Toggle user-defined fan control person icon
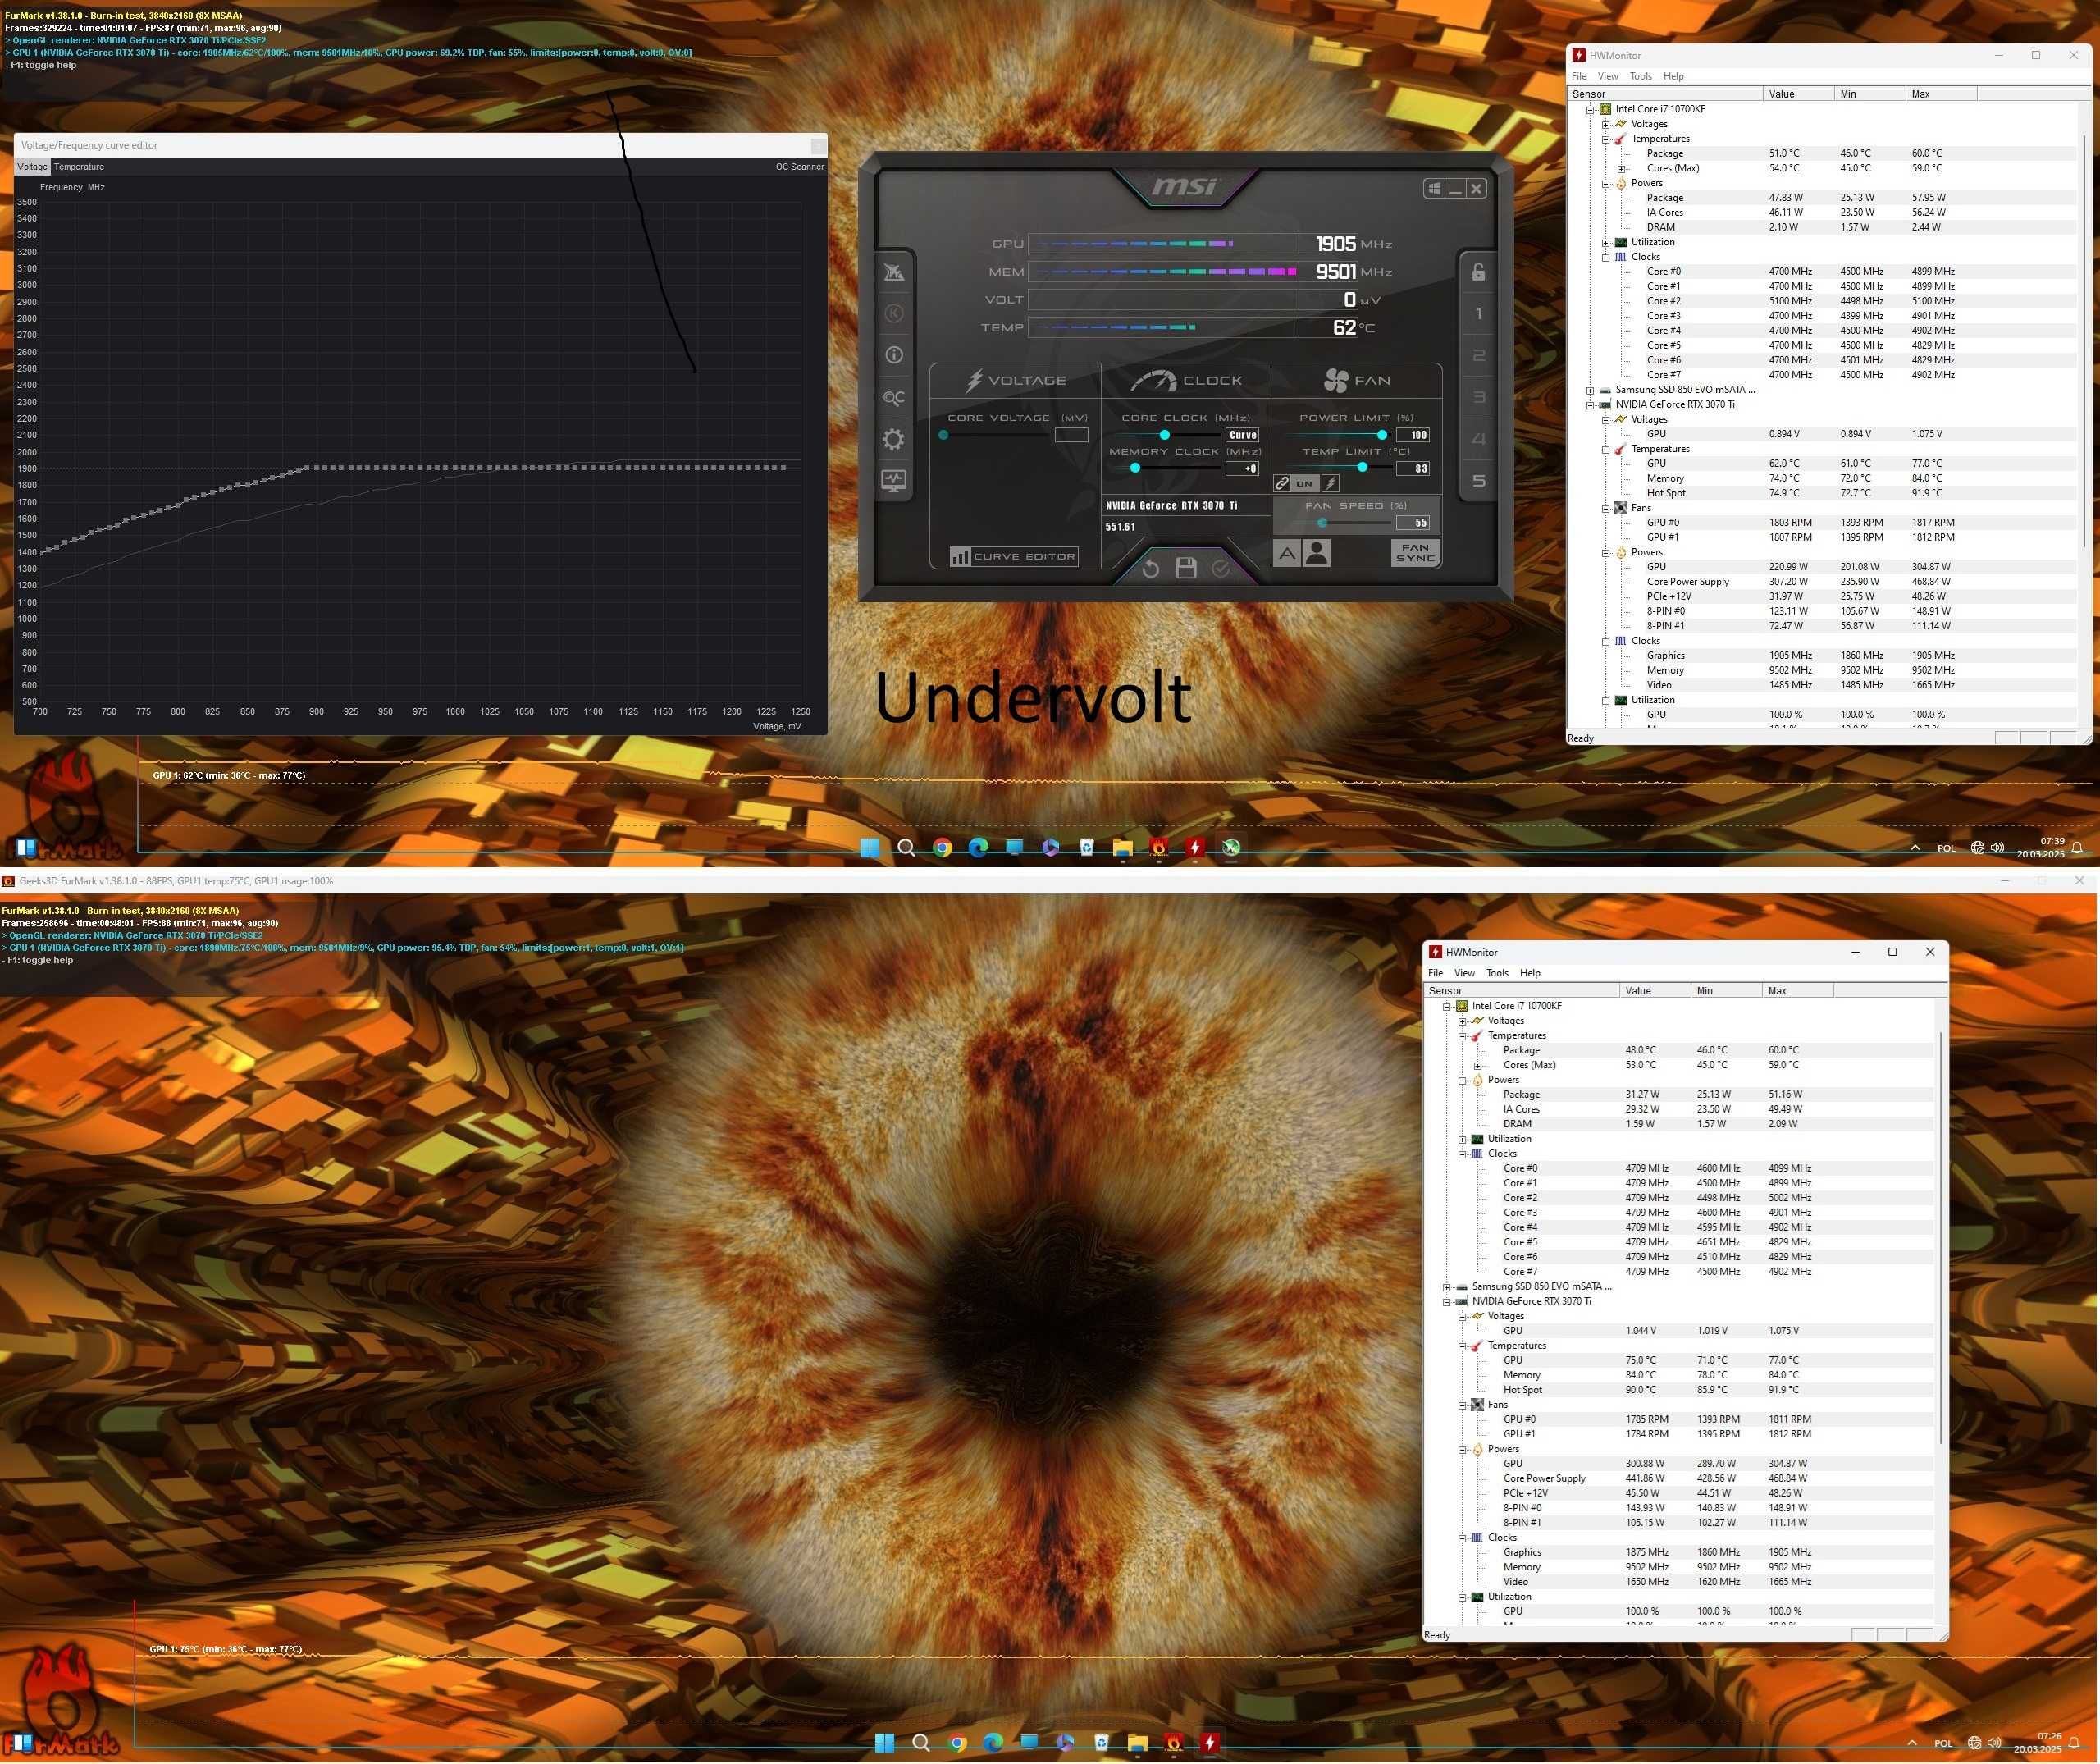Screen dimensions: 2100x1764 (1317, 553)
